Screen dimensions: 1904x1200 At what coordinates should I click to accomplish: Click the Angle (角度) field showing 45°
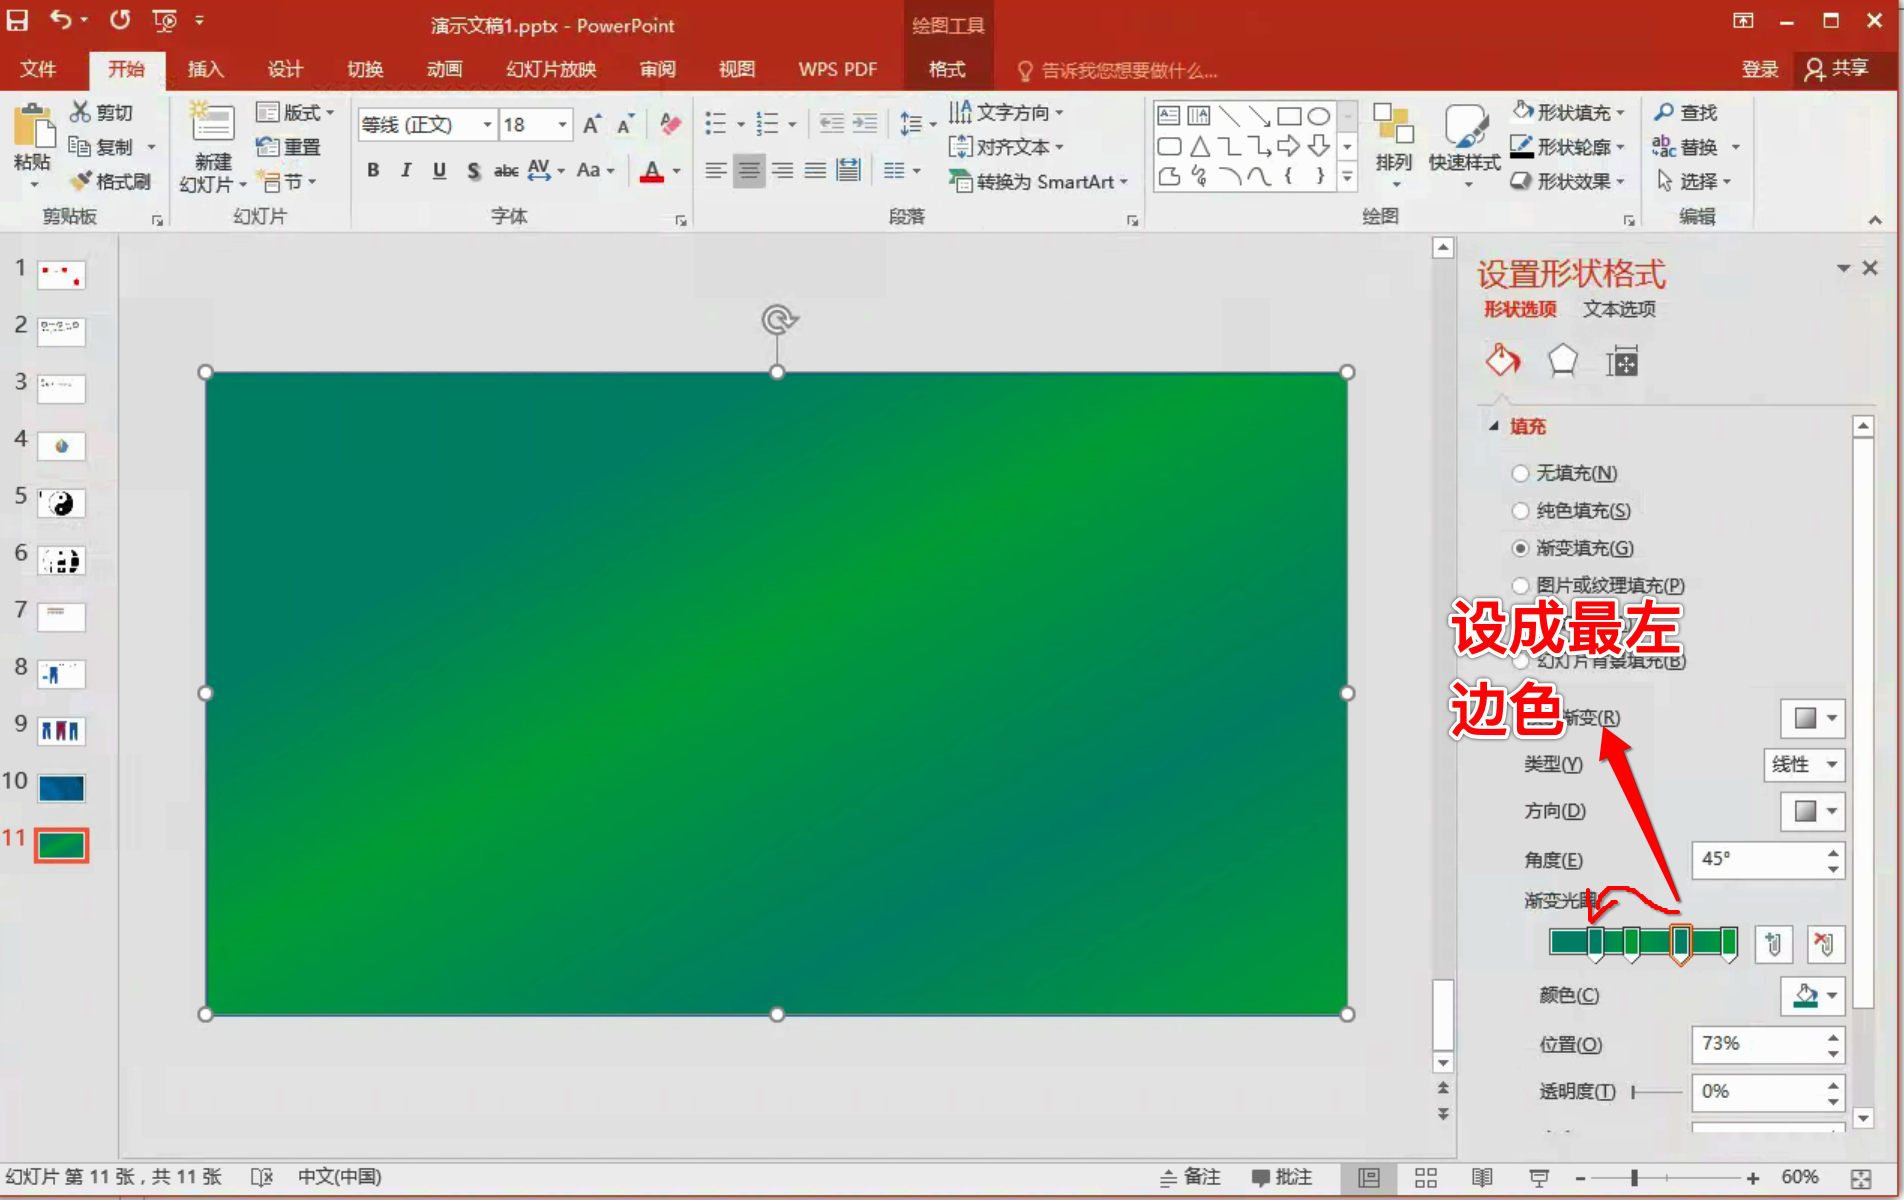coord(1768,859)
